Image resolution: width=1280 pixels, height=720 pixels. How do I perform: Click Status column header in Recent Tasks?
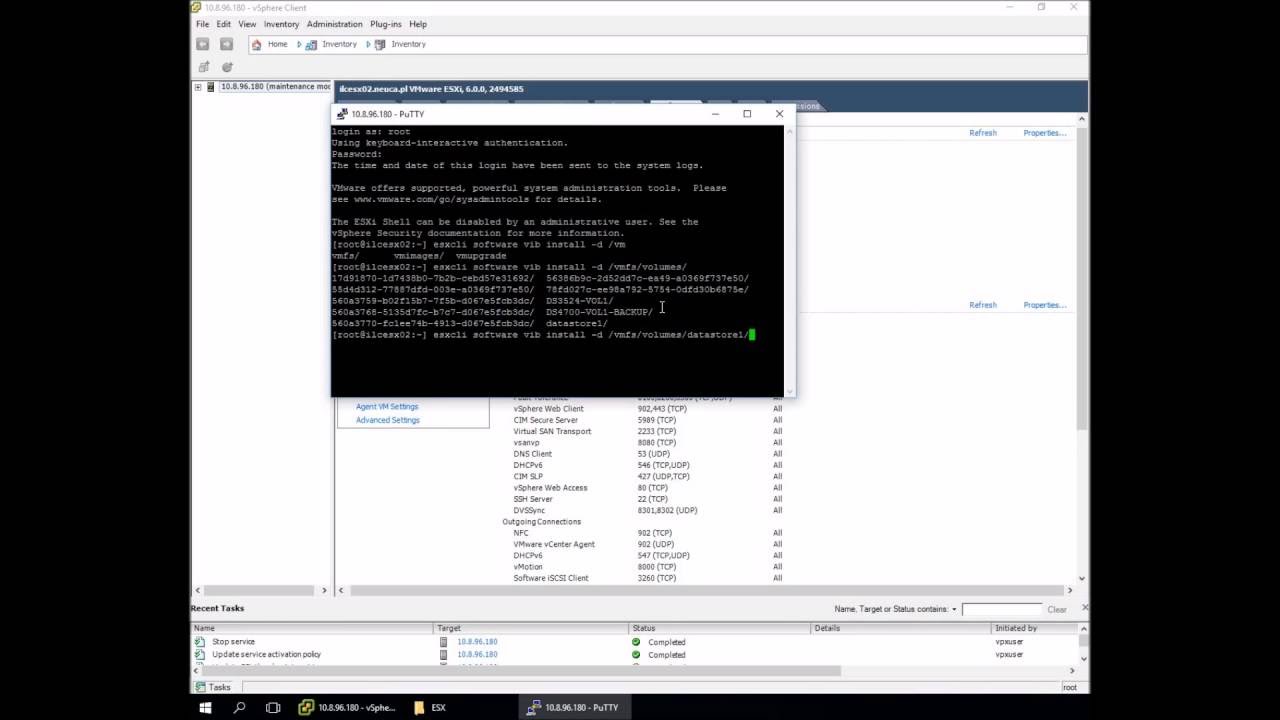click(x=720, y=628)
